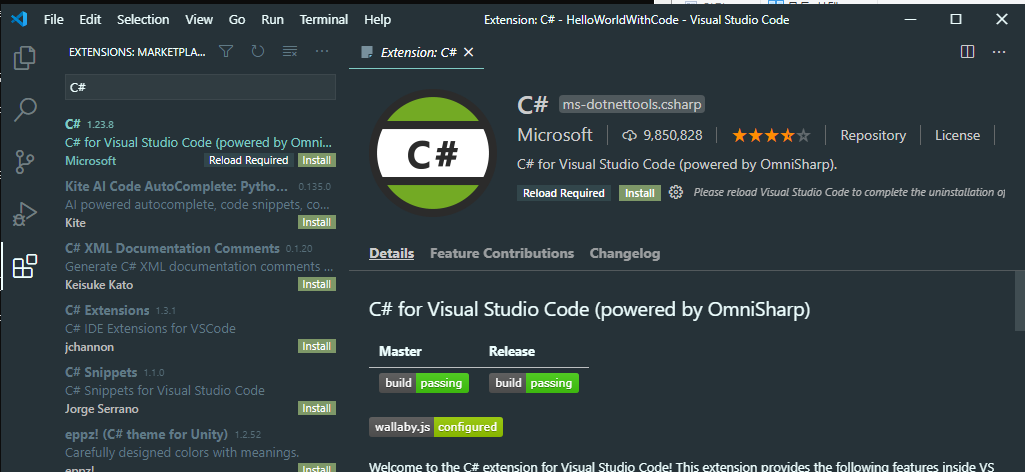
Task: Open the Edit menu
Action: point(90,20)
